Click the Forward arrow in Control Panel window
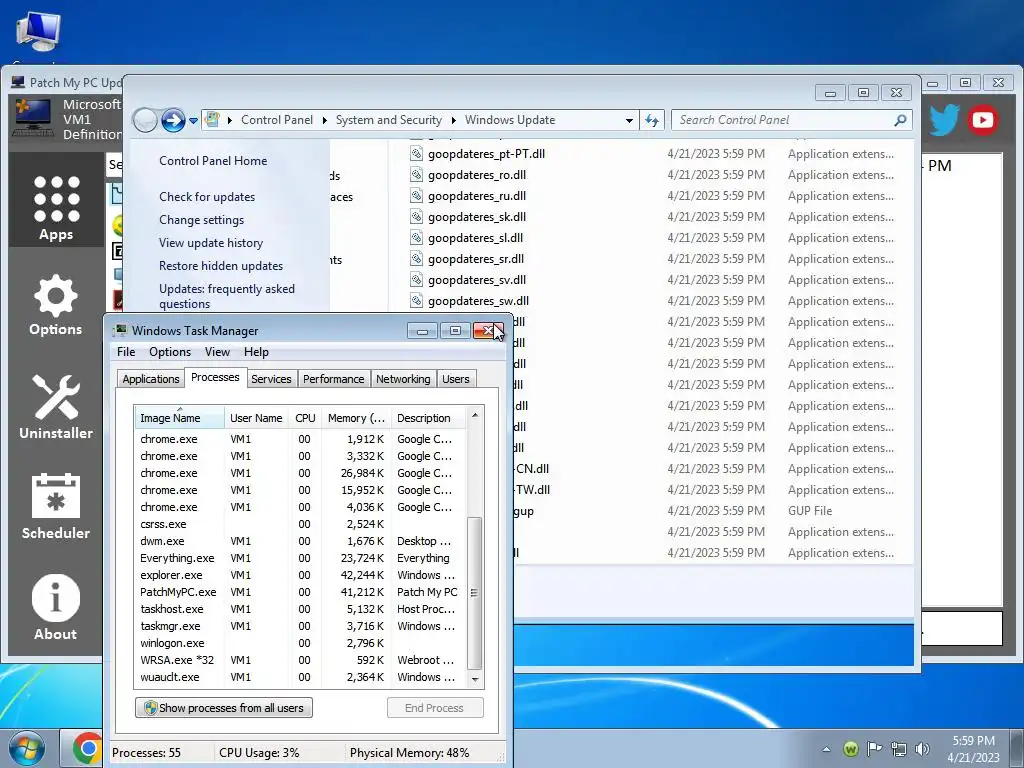Screen dimensions: 1024x768 coord(172,120)
